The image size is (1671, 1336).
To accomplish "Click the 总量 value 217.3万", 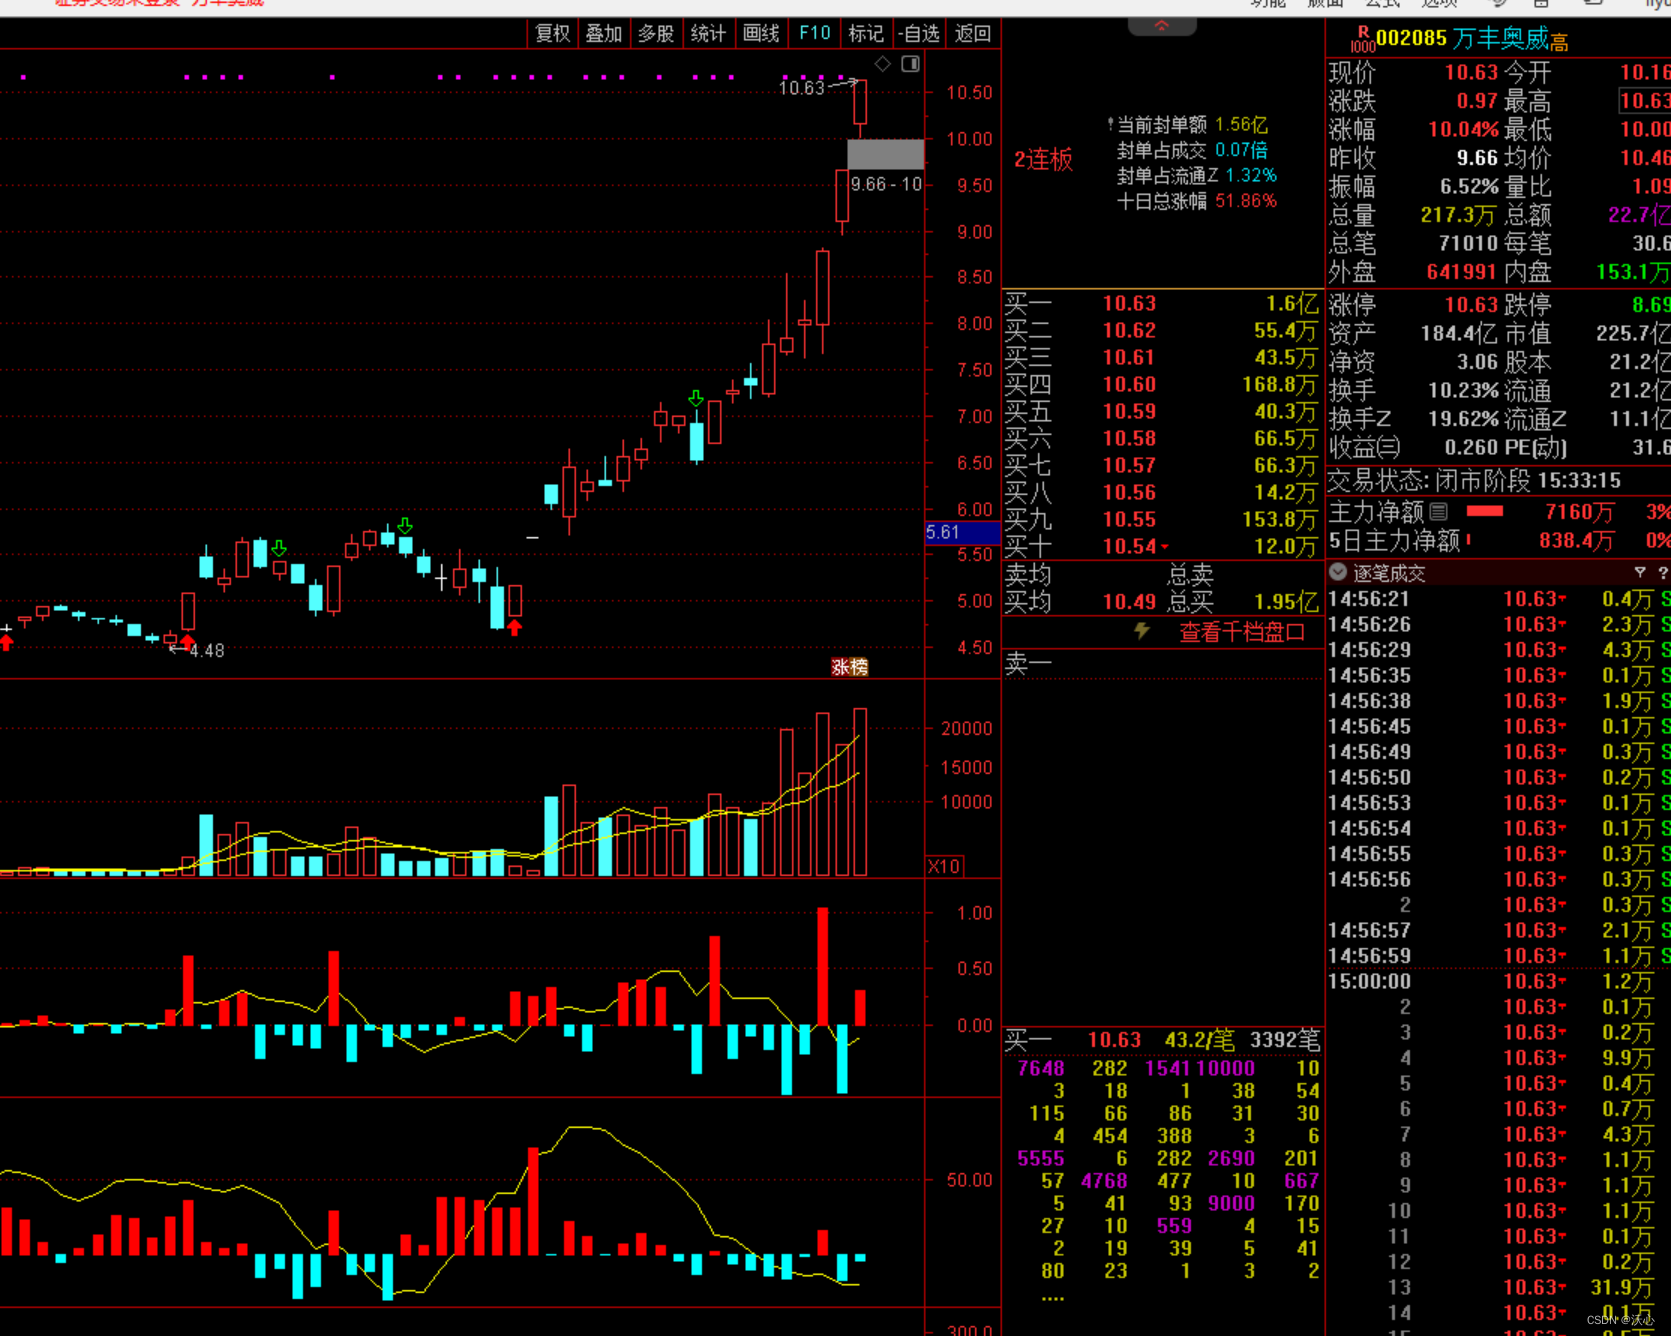I will (x=1458, y=215).
